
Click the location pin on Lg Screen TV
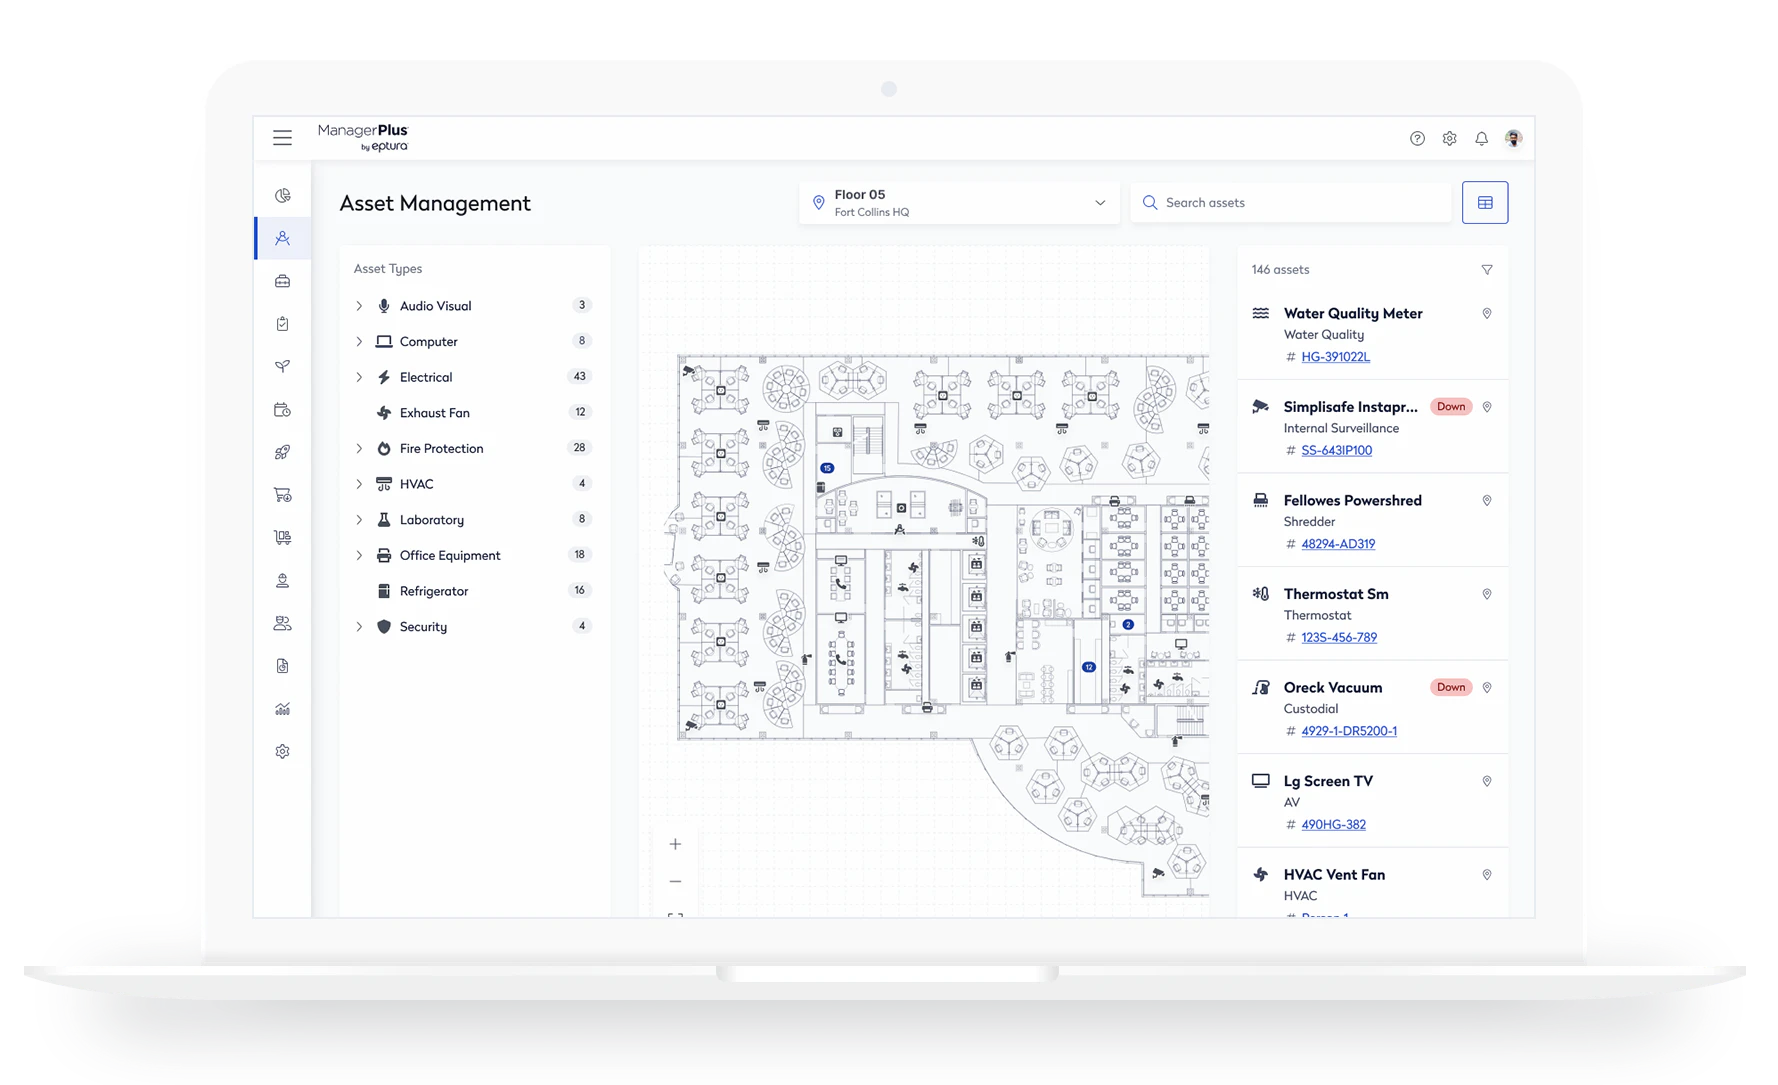(x=1487, y=781)
